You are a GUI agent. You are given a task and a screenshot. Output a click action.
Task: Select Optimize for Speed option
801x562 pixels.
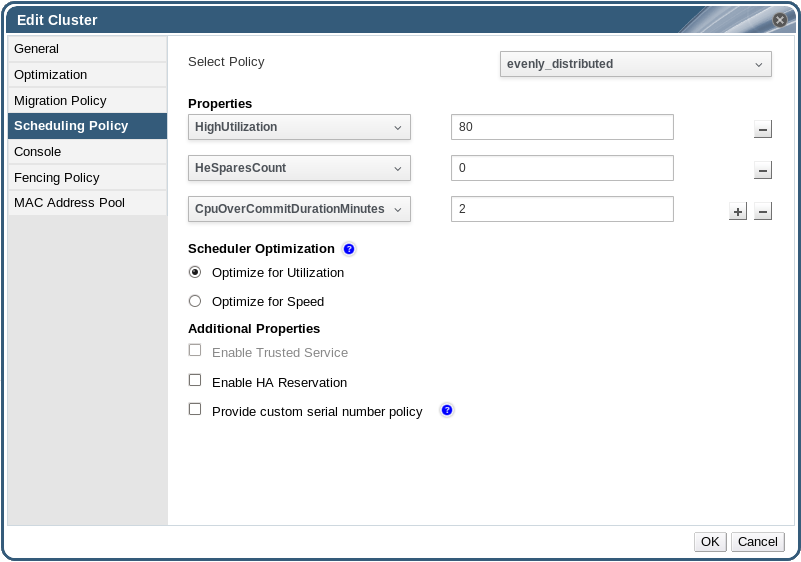point(195,301)
